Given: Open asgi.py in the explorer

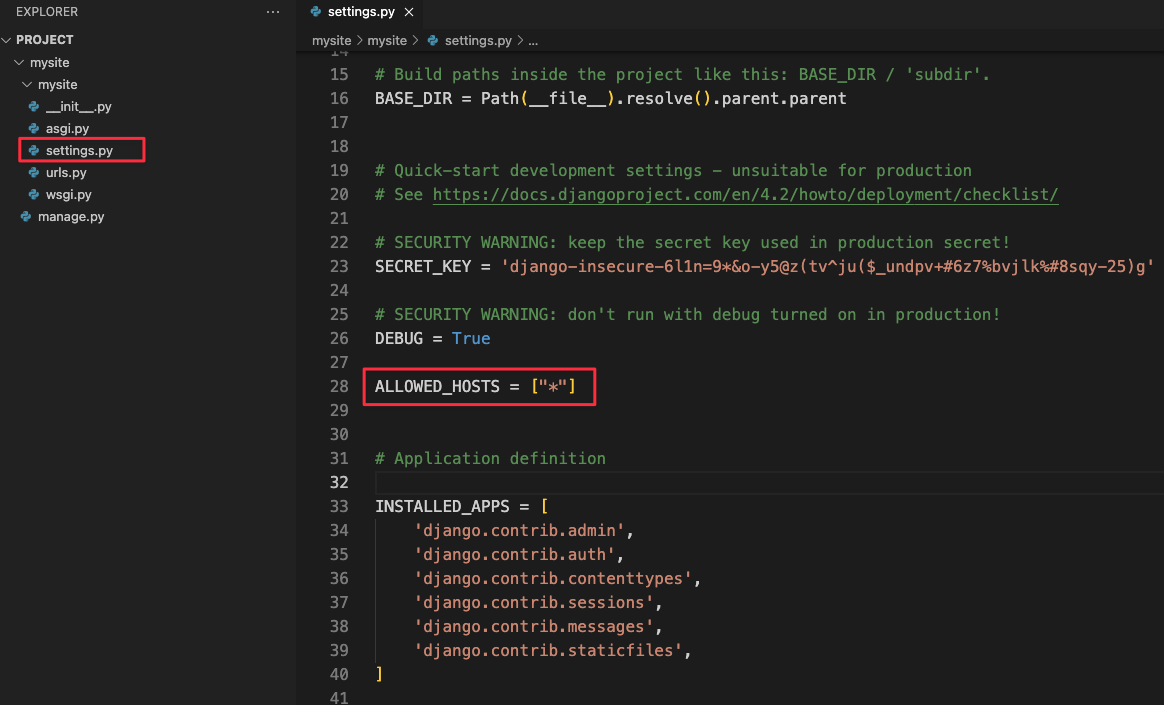Looking at the screenshot, I should 68,128.
